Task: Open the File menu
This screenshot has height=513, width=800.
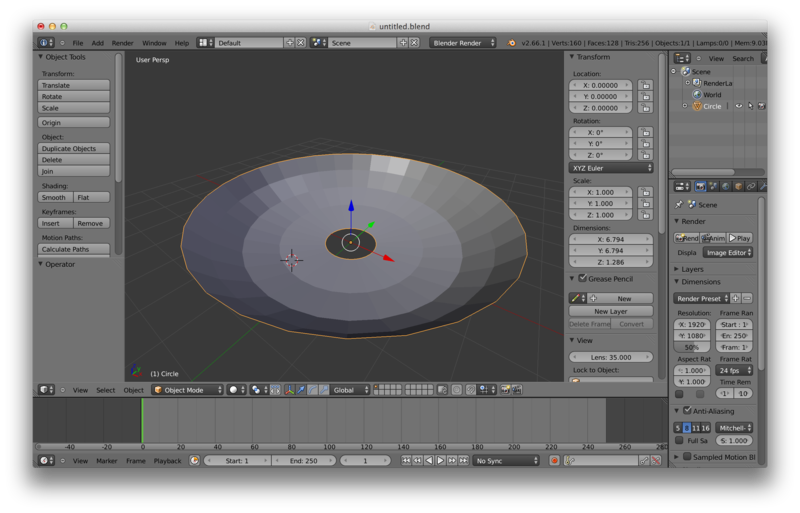Action: pos(78,43)
